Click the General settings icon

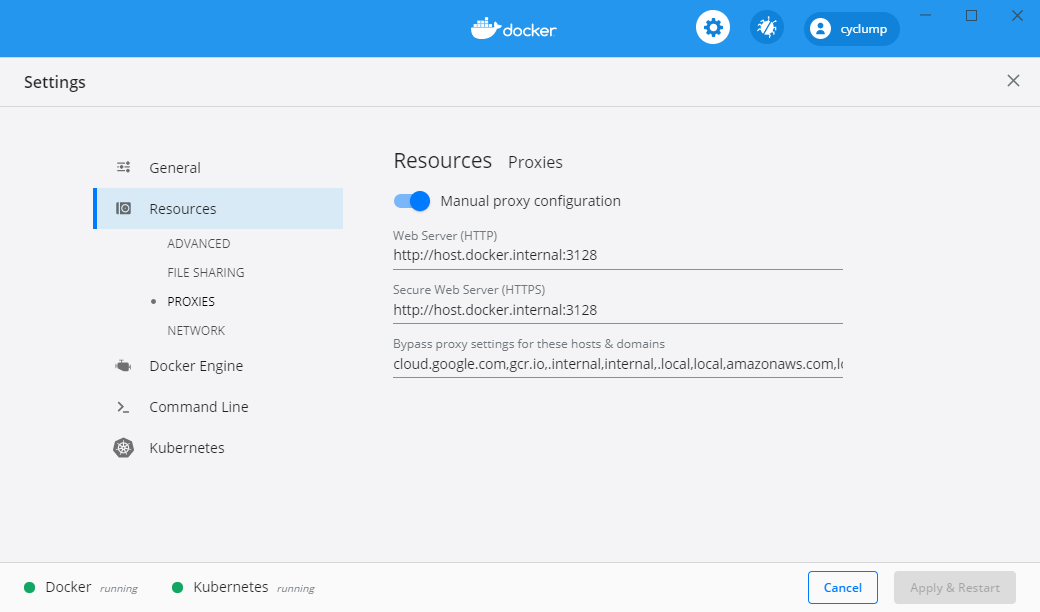pyautogui.click(x=124, y=167)
